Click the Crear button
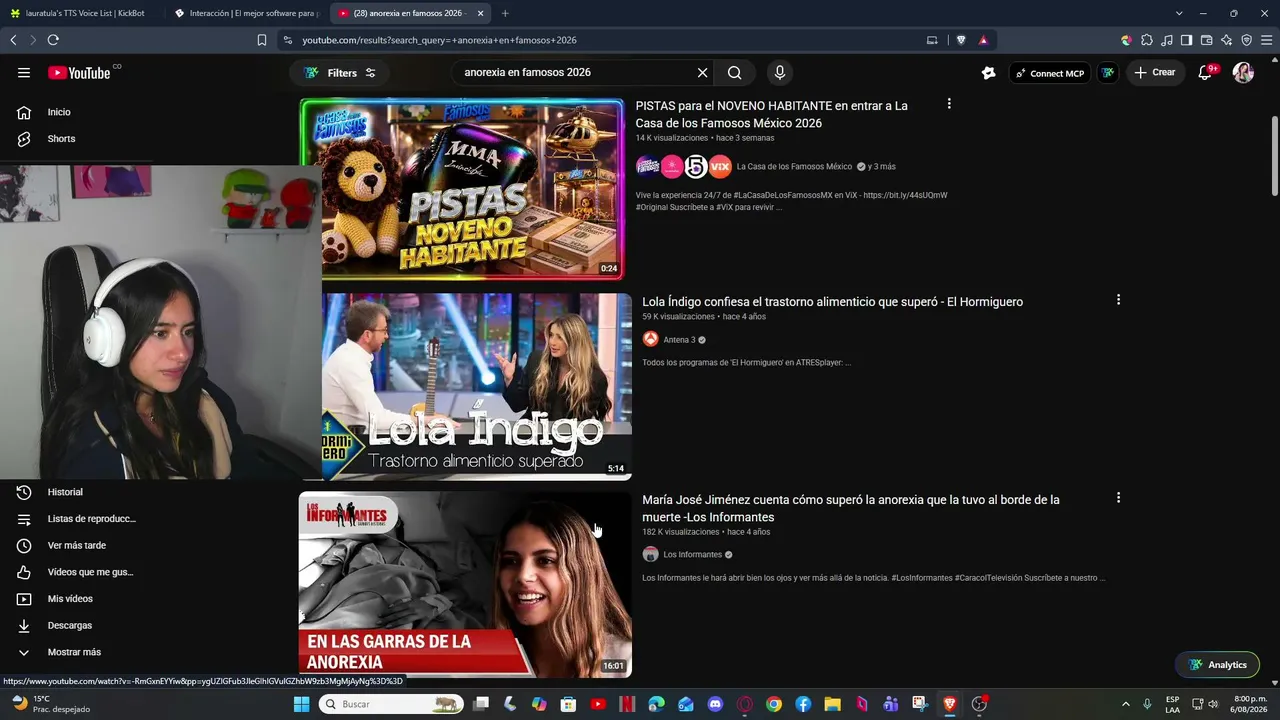The width and height of the screenshot is (1280, 720). [x=1155, y=72]
